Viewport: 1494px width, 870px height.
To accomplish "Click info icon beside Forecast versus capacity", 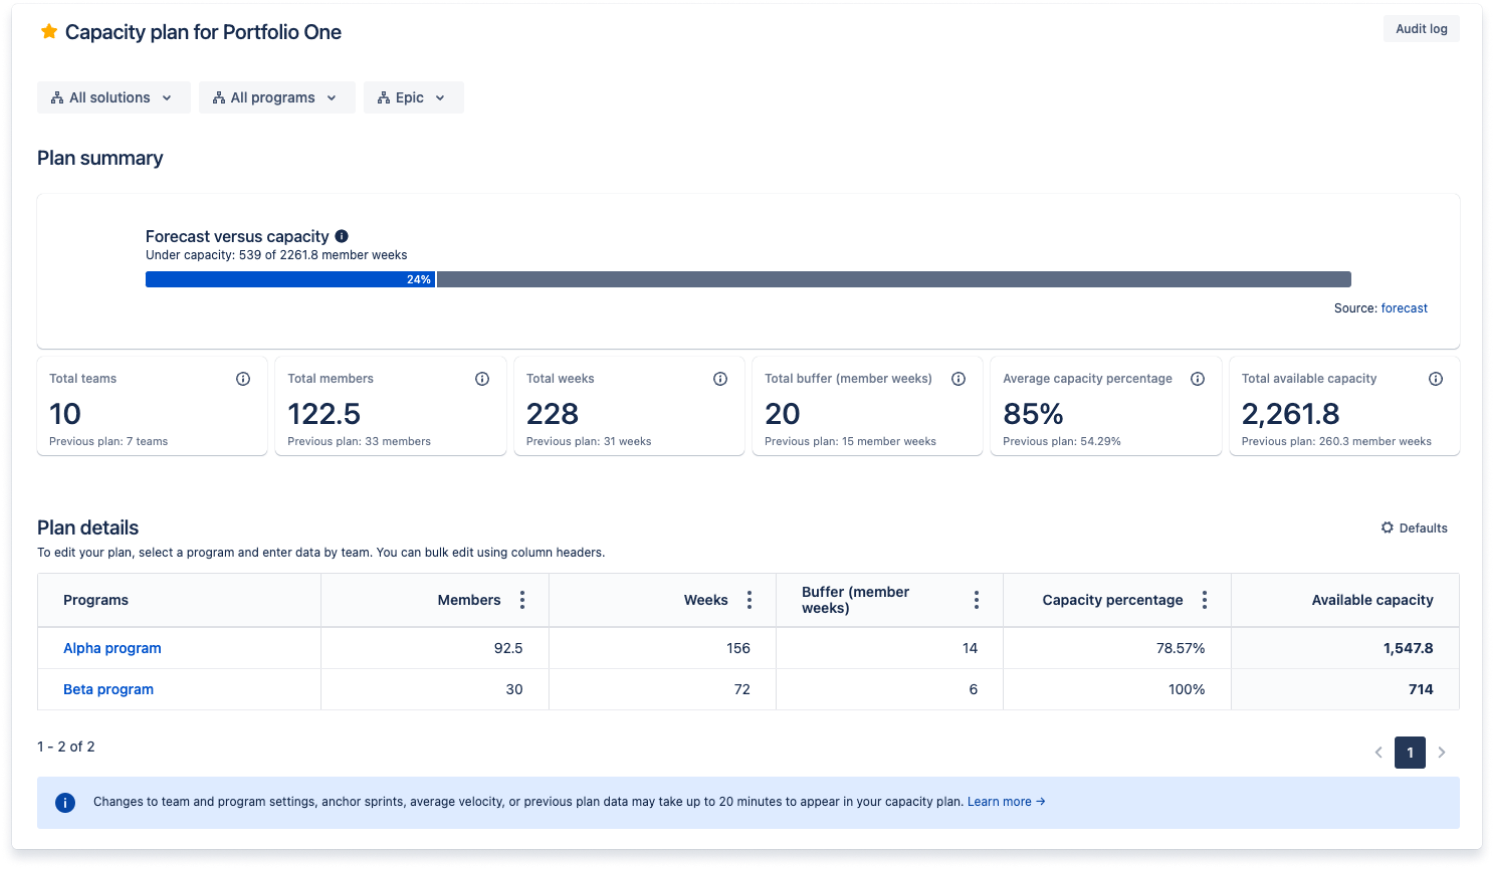I will tap(342, 237).
